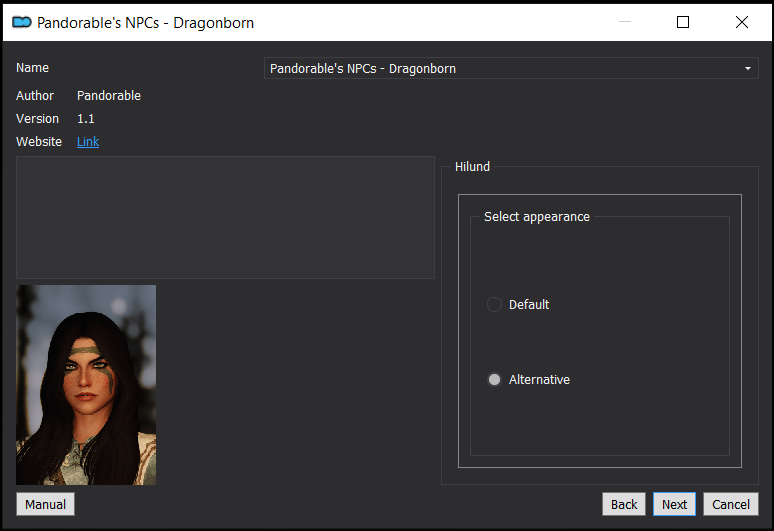Click the "Hilund" group heading

pos(472,167)
